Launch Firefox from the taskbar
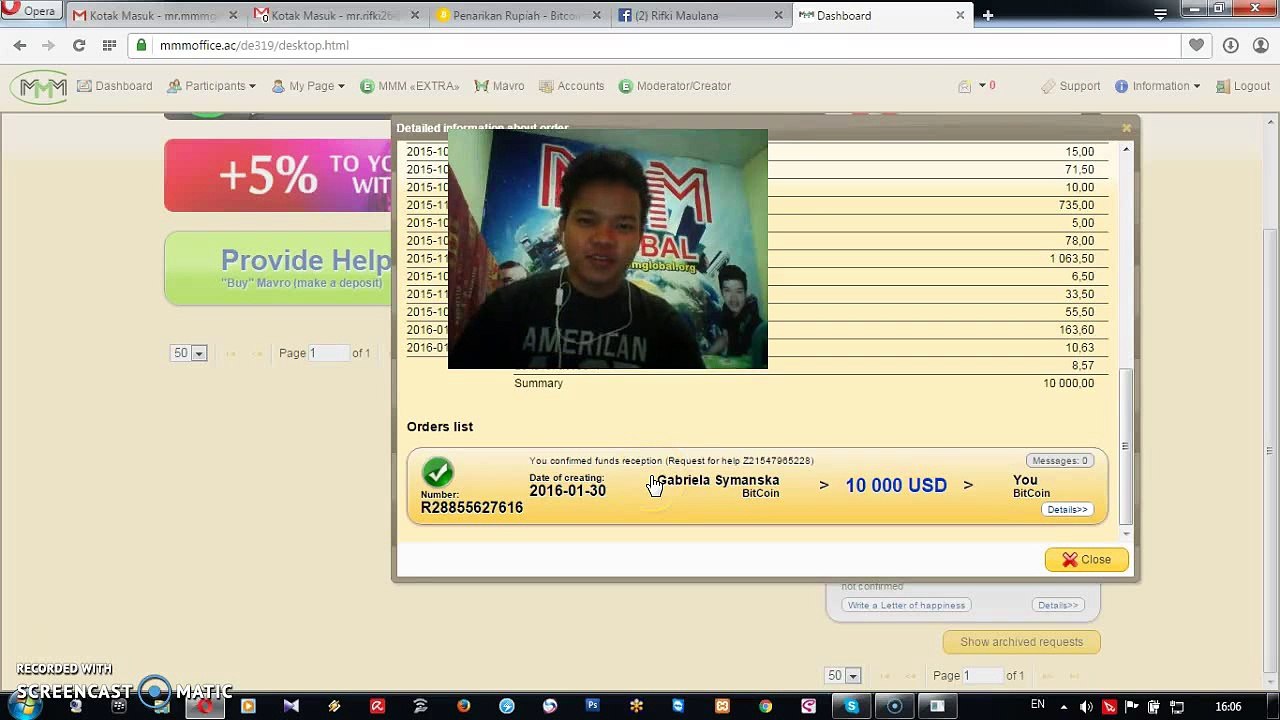Image resolution: width=1280 pixels, height=720 pixels. click(464, 706)
